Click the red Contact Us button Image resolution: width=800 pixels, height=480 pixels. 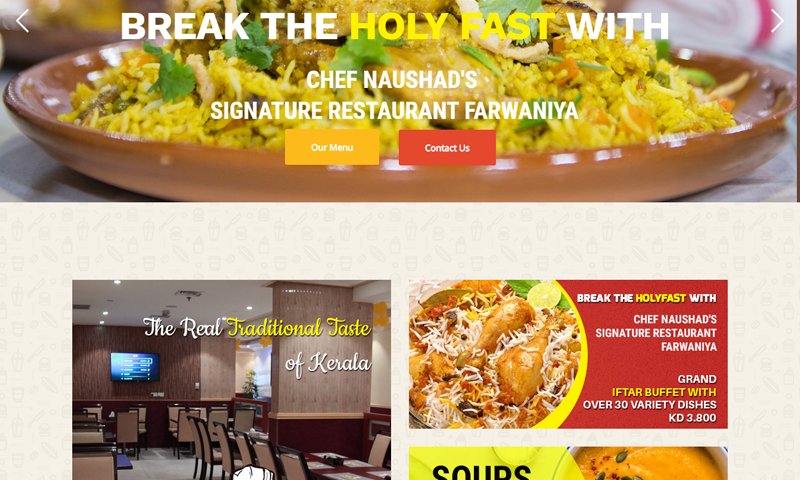pos(447,147)
